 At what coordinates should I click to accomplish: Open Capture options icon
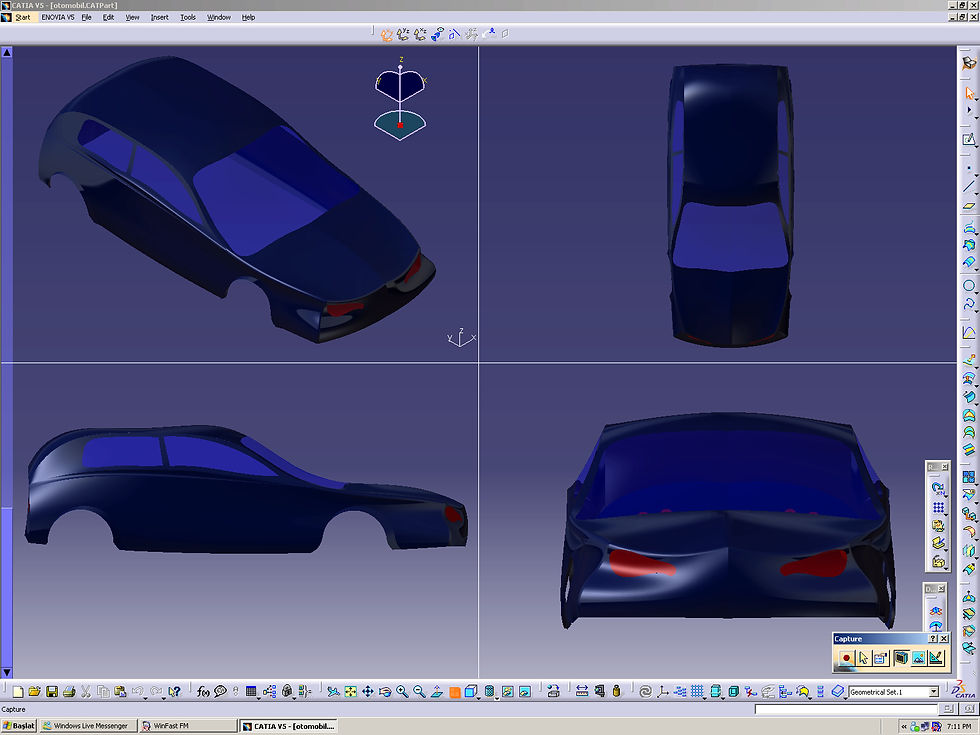coord(881,658)
